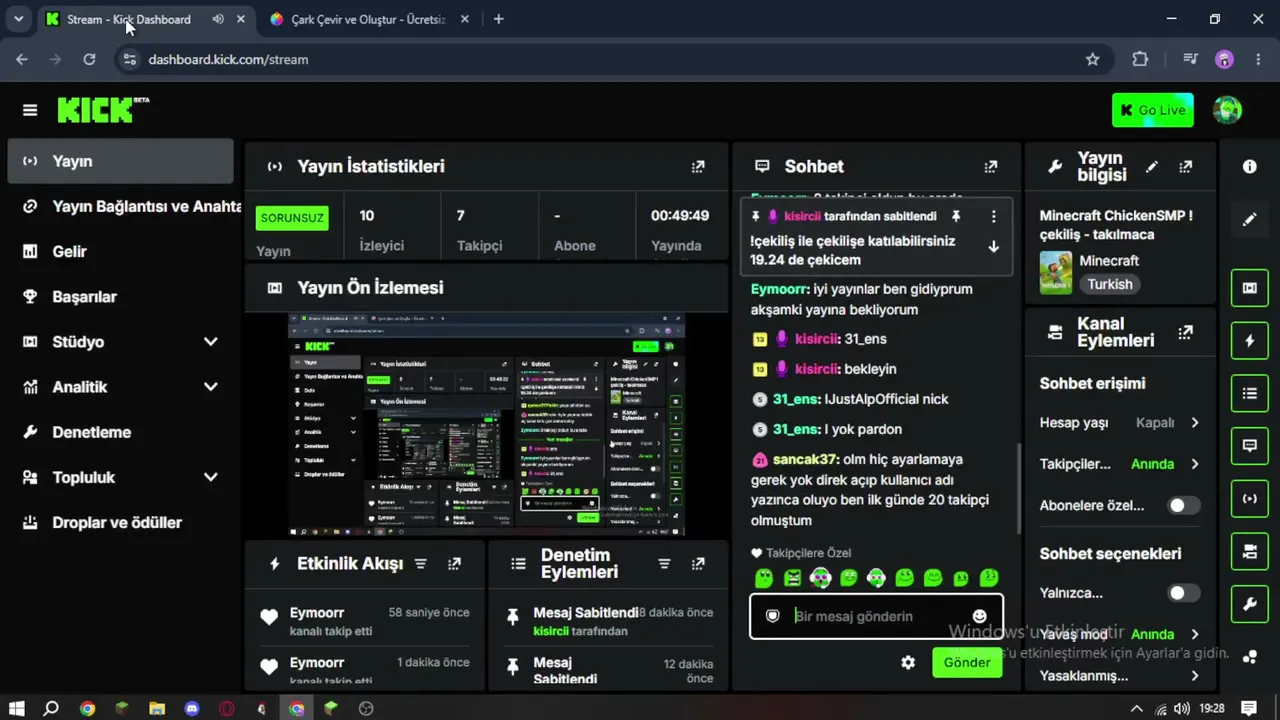
Task: Pop out the Etkinlik Akışı panel
Action: click(x=454, y=564)
